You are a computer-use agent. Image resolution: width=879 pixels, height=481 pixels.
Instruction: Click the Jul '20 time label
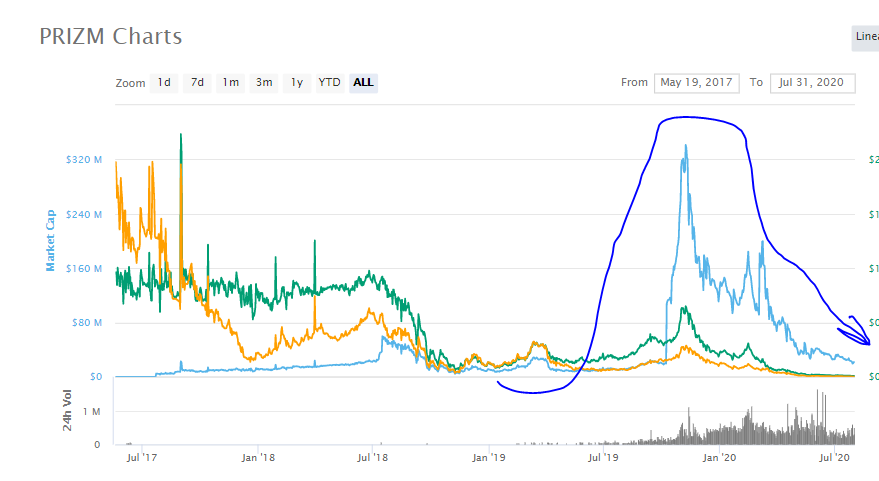[x=835, y=457]
